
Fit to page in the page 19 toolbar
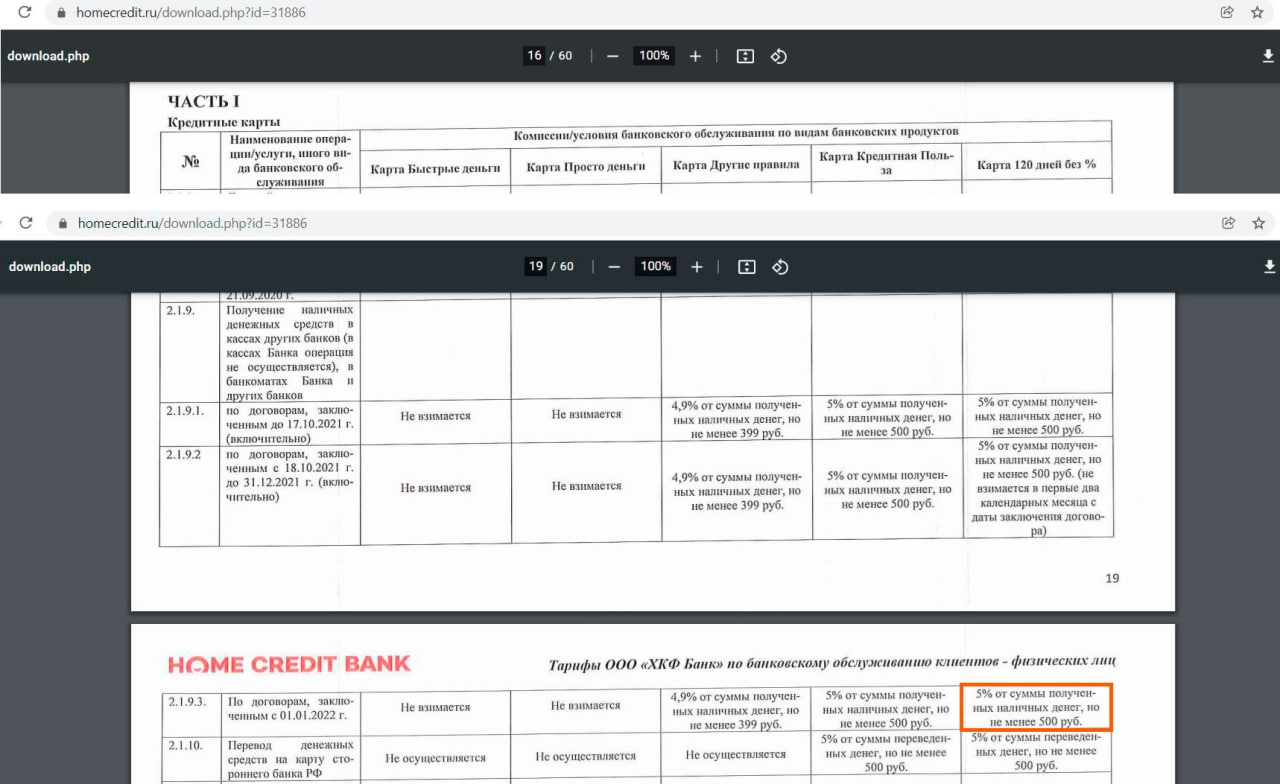pos(746,267)
